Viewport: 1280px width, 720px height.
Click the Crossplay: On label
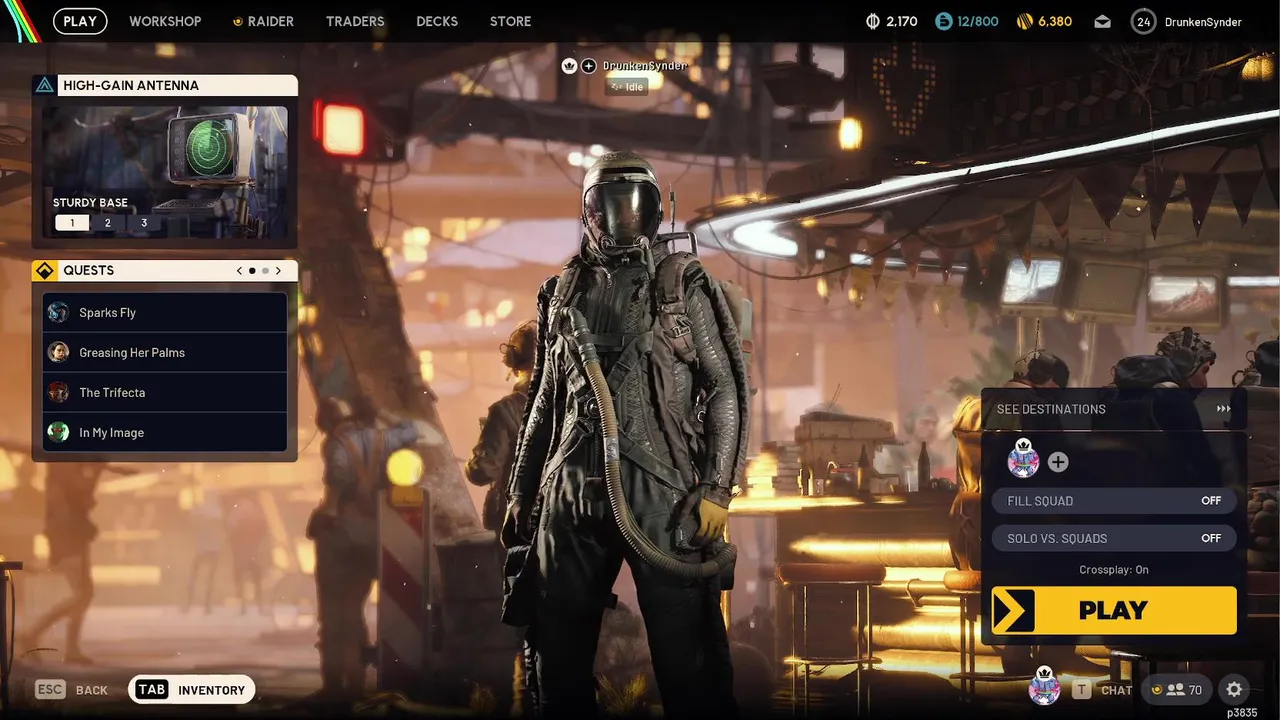pos(1114,570)
